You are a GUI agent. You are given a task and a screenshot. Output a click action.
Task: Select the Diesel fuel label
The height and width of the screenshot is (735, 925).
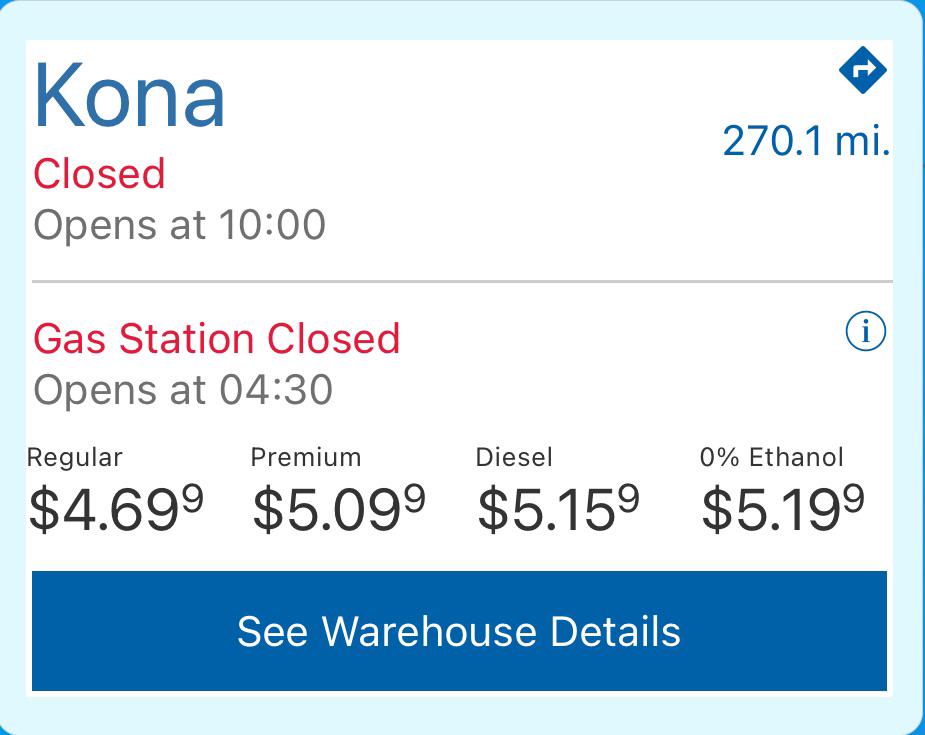tap(514, 458)
